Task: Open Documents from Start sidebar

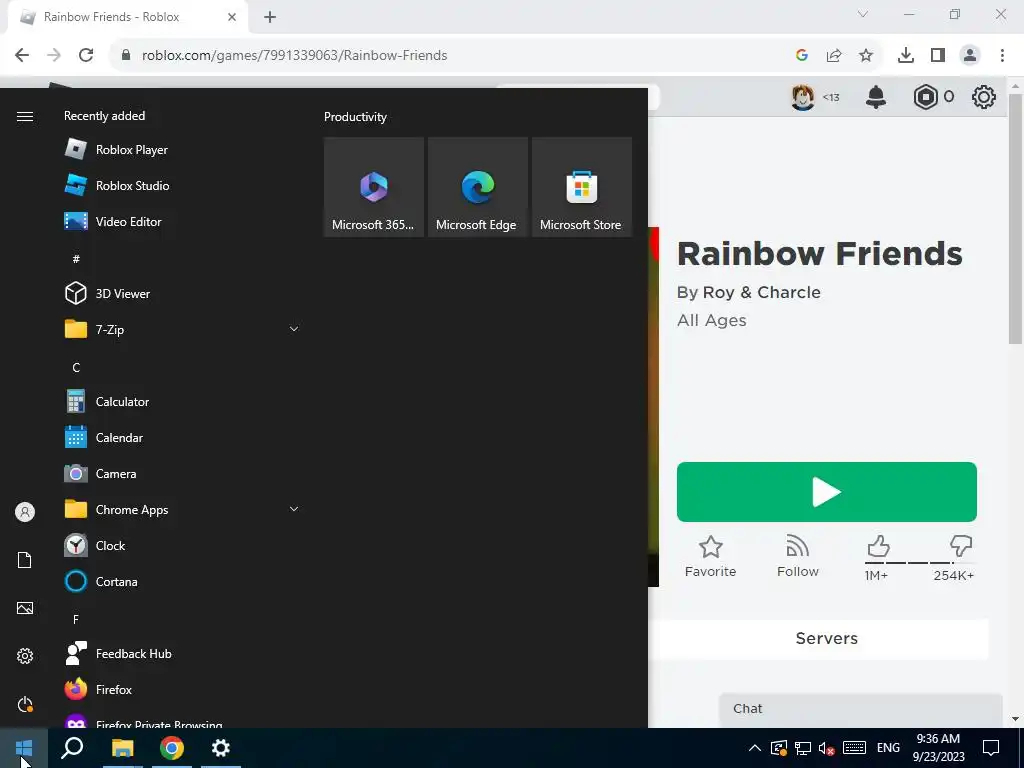Action: point(25,560)
